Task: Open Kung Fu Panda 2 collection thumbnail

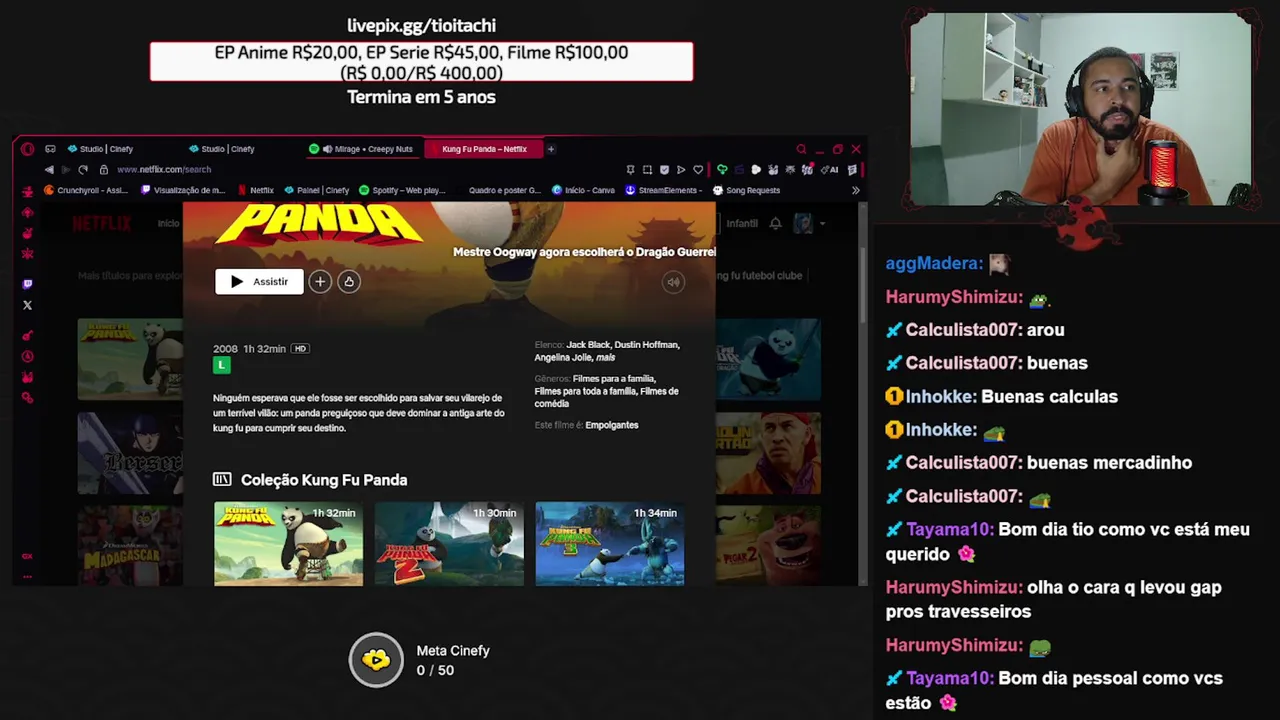Action: click(449, 544)
